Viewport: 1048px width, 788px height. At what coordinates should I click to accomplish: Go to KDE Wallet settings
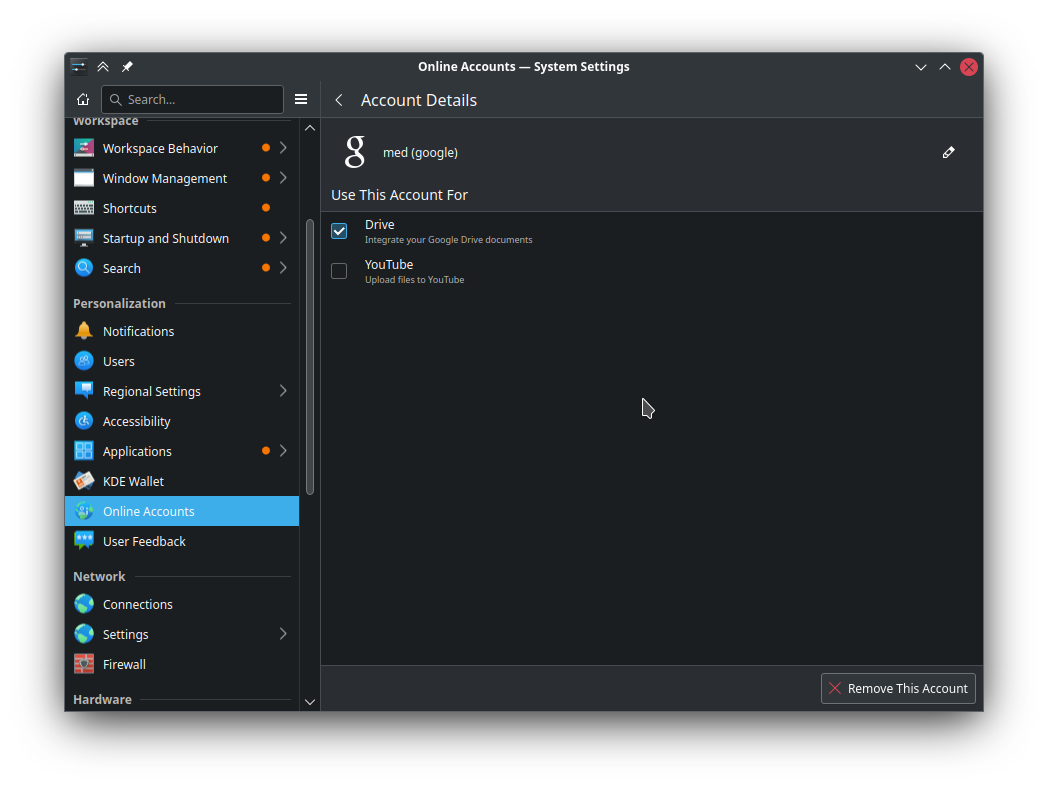pyautogui.click(x=182, y=481)
